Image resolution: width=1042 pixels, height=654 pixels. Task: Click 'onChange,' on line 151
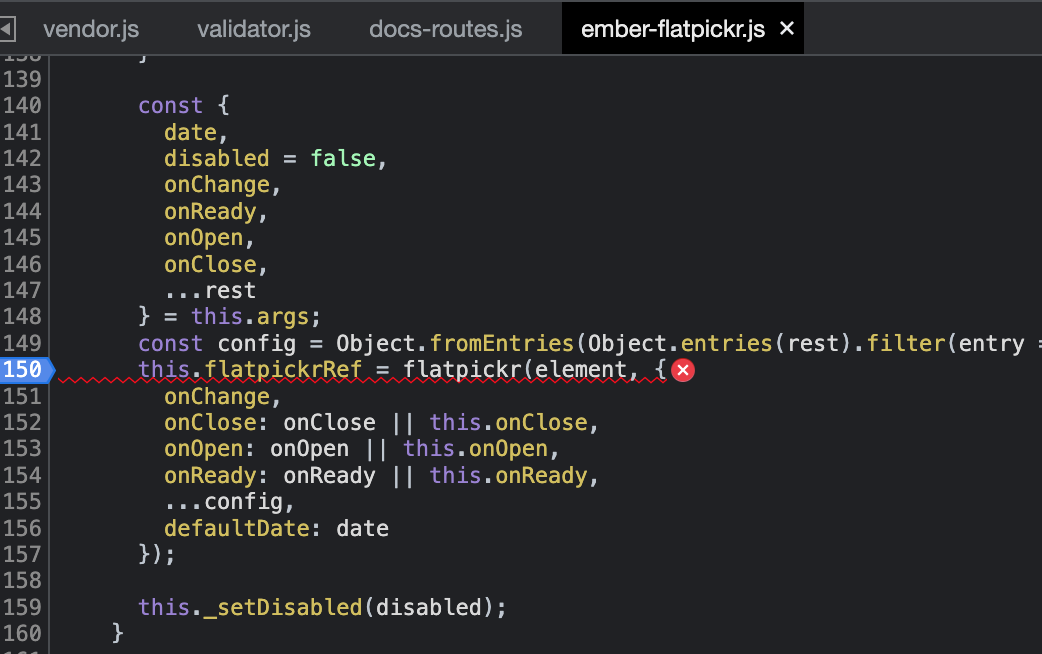click(x=223, y=397)
